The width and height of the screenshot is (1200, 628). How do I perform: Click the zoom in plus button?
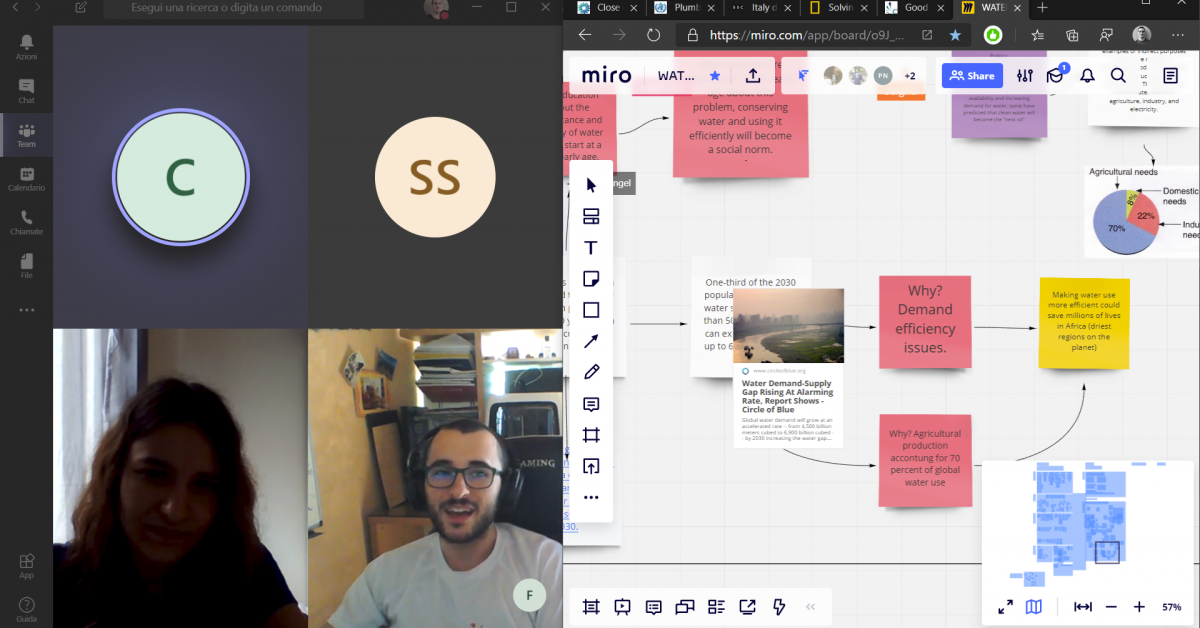click(x=1139, y=607)
